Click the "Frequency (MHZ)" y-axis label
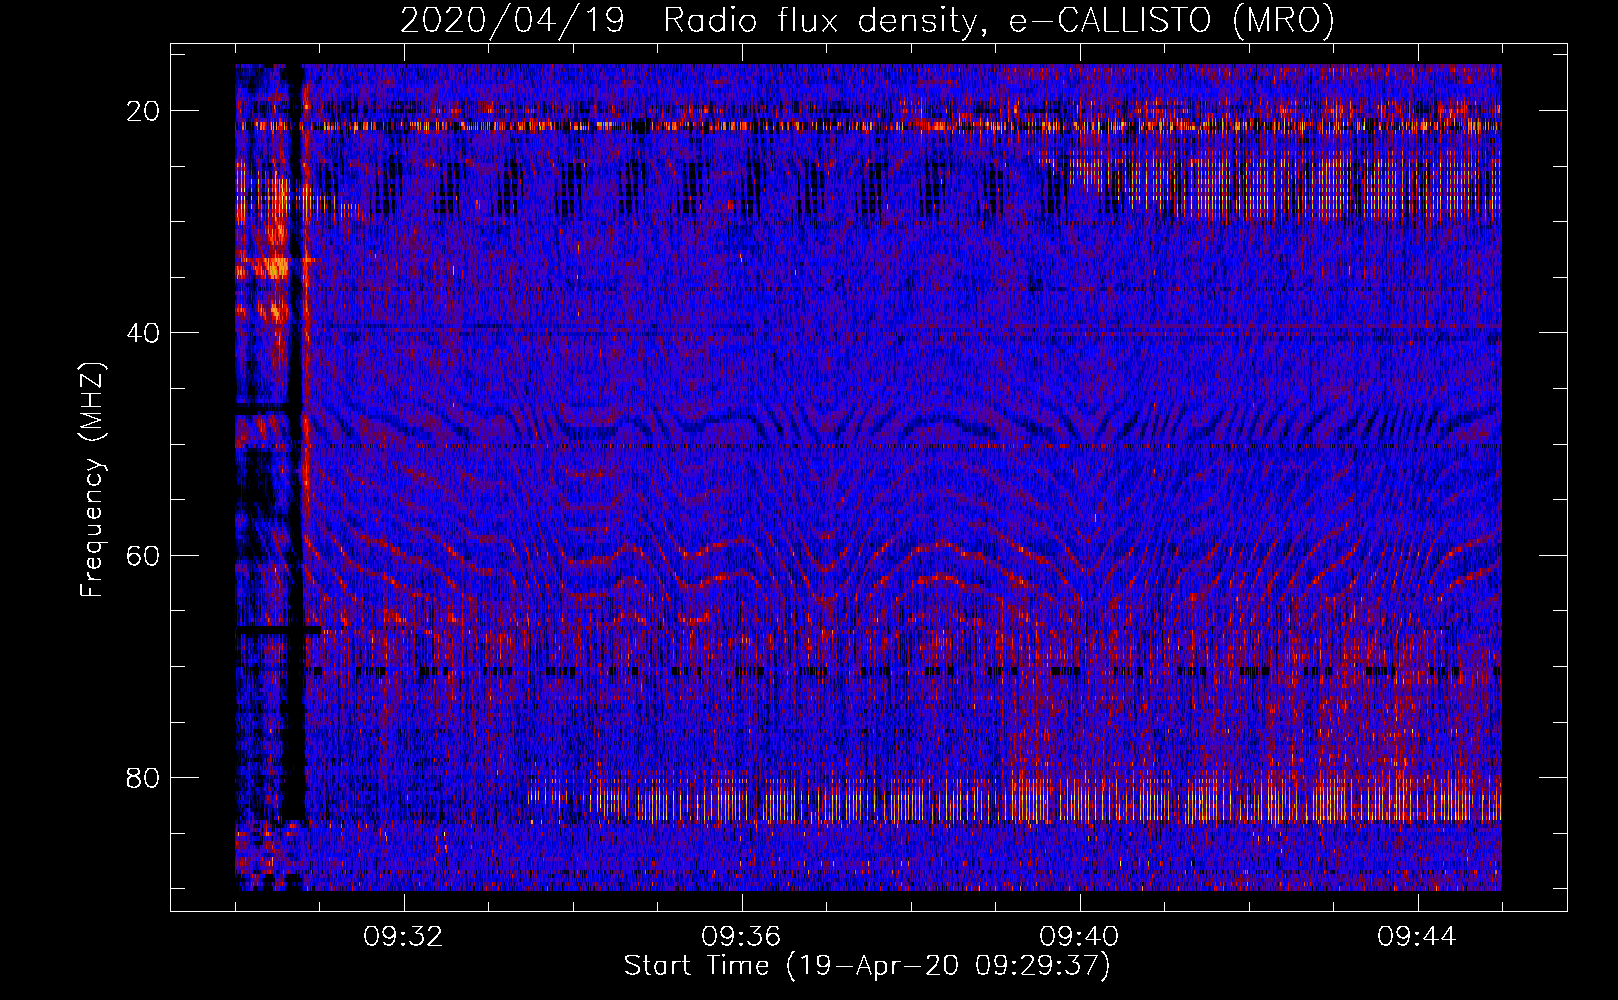Viewport: 1618px width, 1000px height. [x=92, y=480]
